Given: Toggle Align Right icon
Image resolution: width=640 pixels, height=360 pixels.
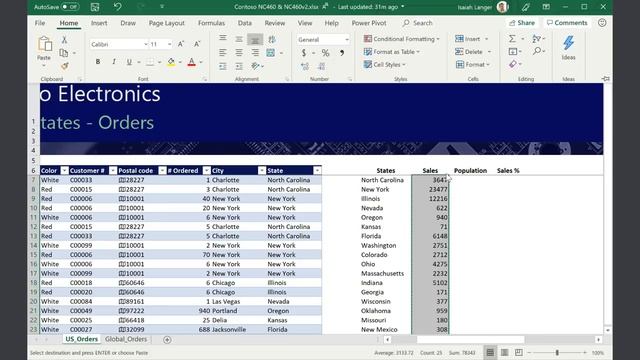Looking at the screenshot, I should 255,53.
